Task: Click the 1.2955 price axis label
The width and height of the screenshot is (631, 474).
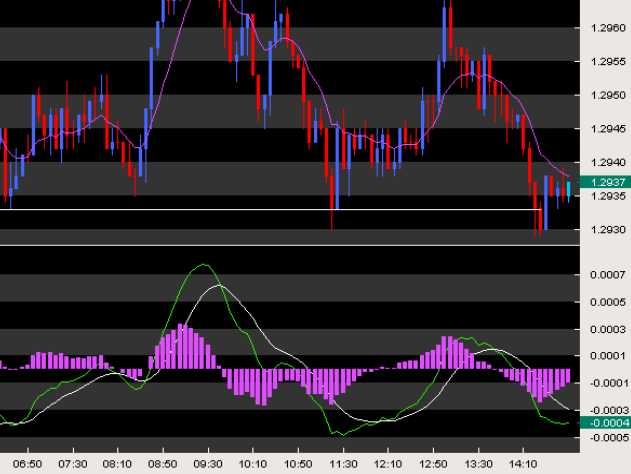Action: click(x=608, y=62)
